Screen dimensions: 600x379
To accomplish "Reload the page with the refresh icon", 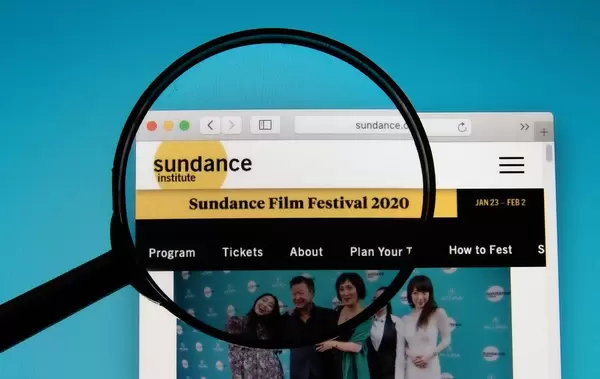I will point(462,127).
